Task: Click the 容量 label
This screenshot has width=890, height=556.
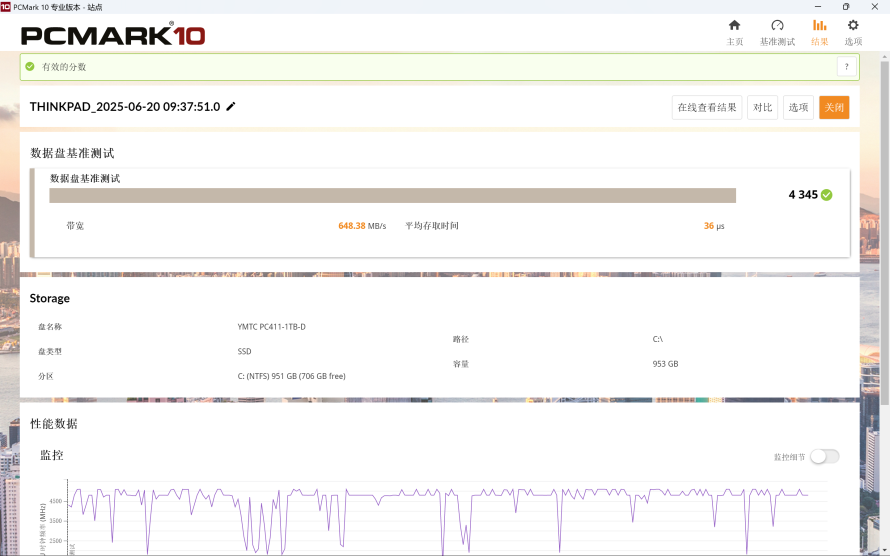Action: (x=461, y=364)
